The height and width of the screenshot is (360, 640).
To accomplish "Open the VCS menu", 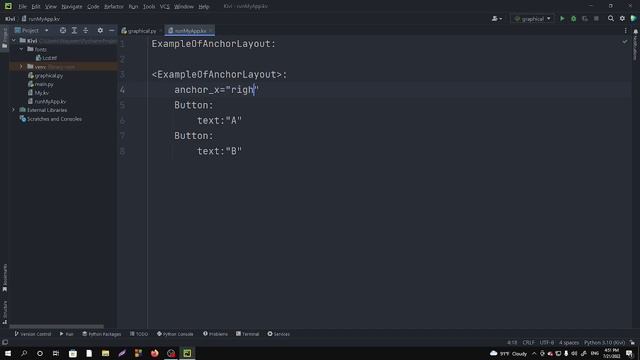I will [164, 7].
